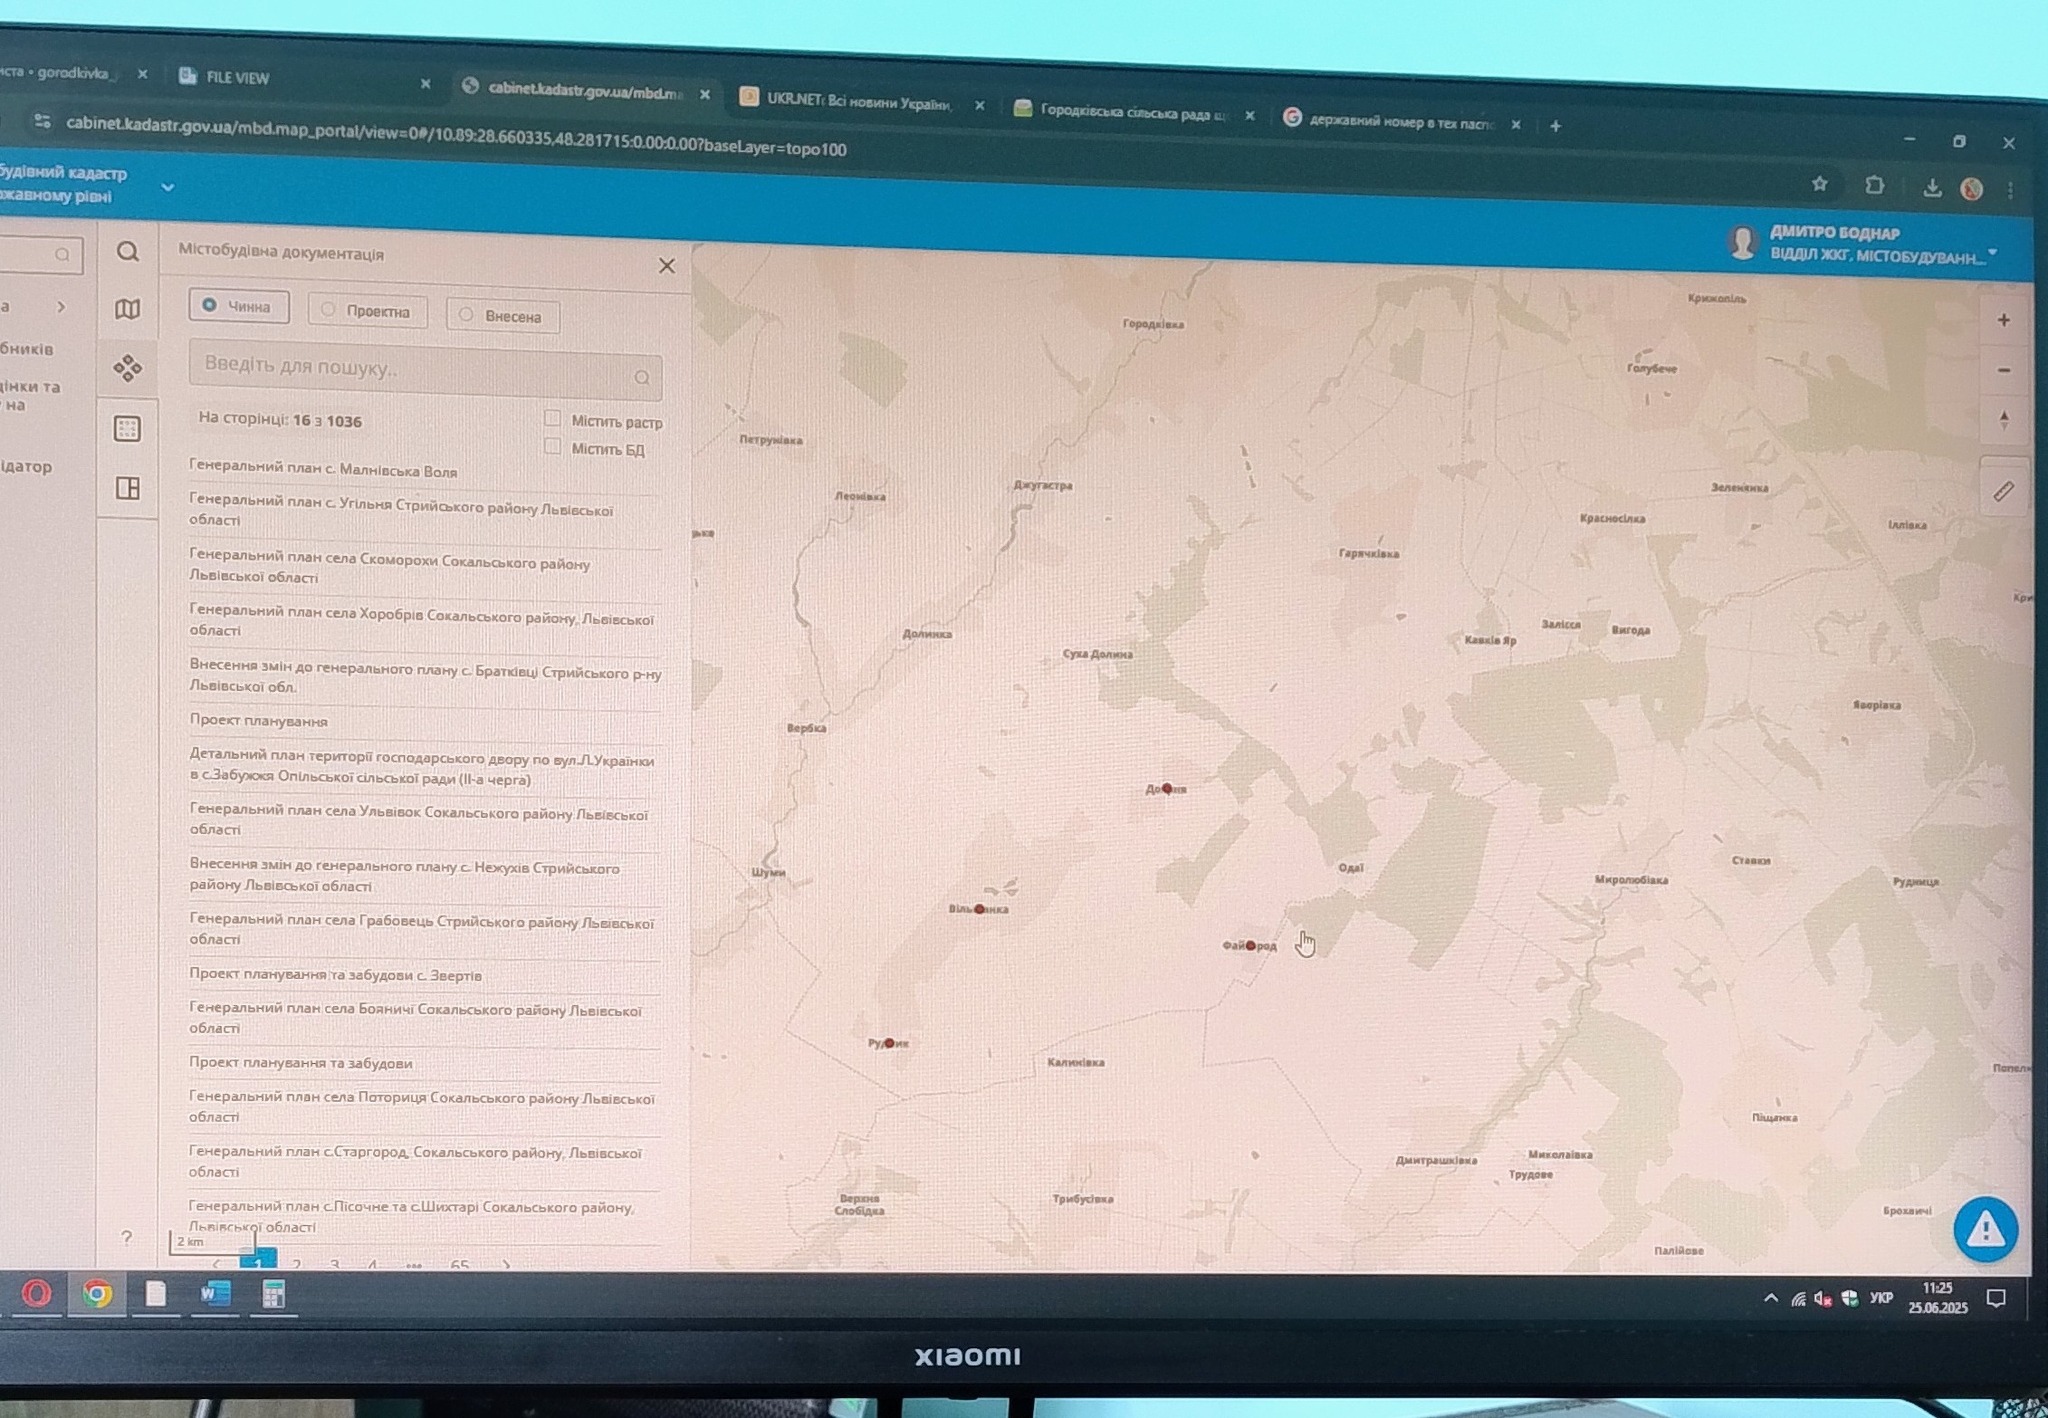Open Генеральний план с. Угільня entry
Image resolution: width=2048 pixels, height=1418 pixels.
click(401, 512)
